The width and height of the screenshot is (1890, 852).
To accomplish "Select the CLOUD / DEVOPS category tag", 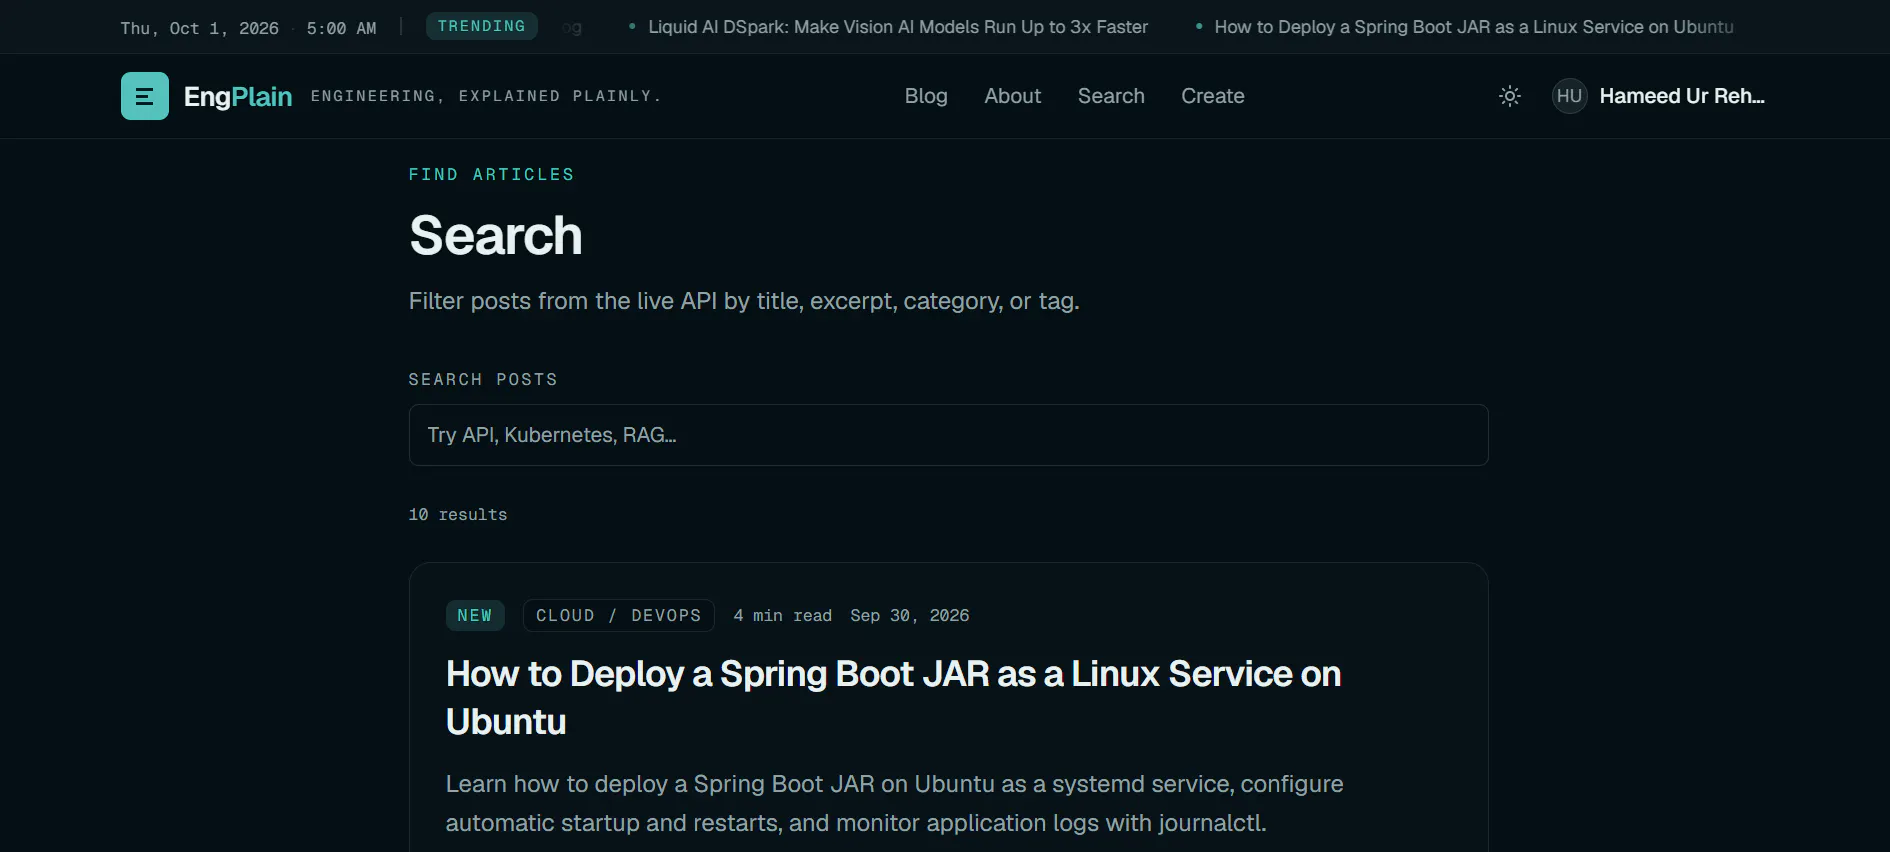I will [x=618, y=615].
